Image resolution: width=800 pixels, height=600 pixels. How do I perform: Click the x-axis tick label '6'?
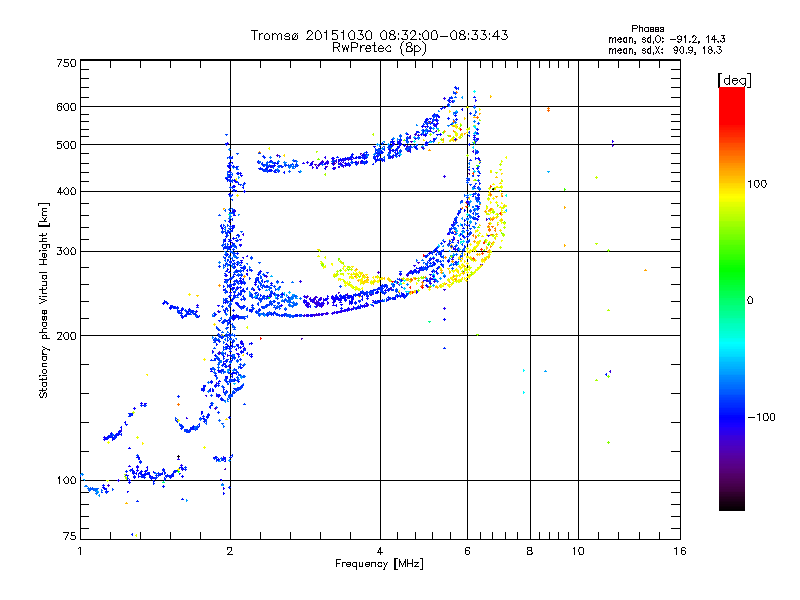(x=467, y=551)
